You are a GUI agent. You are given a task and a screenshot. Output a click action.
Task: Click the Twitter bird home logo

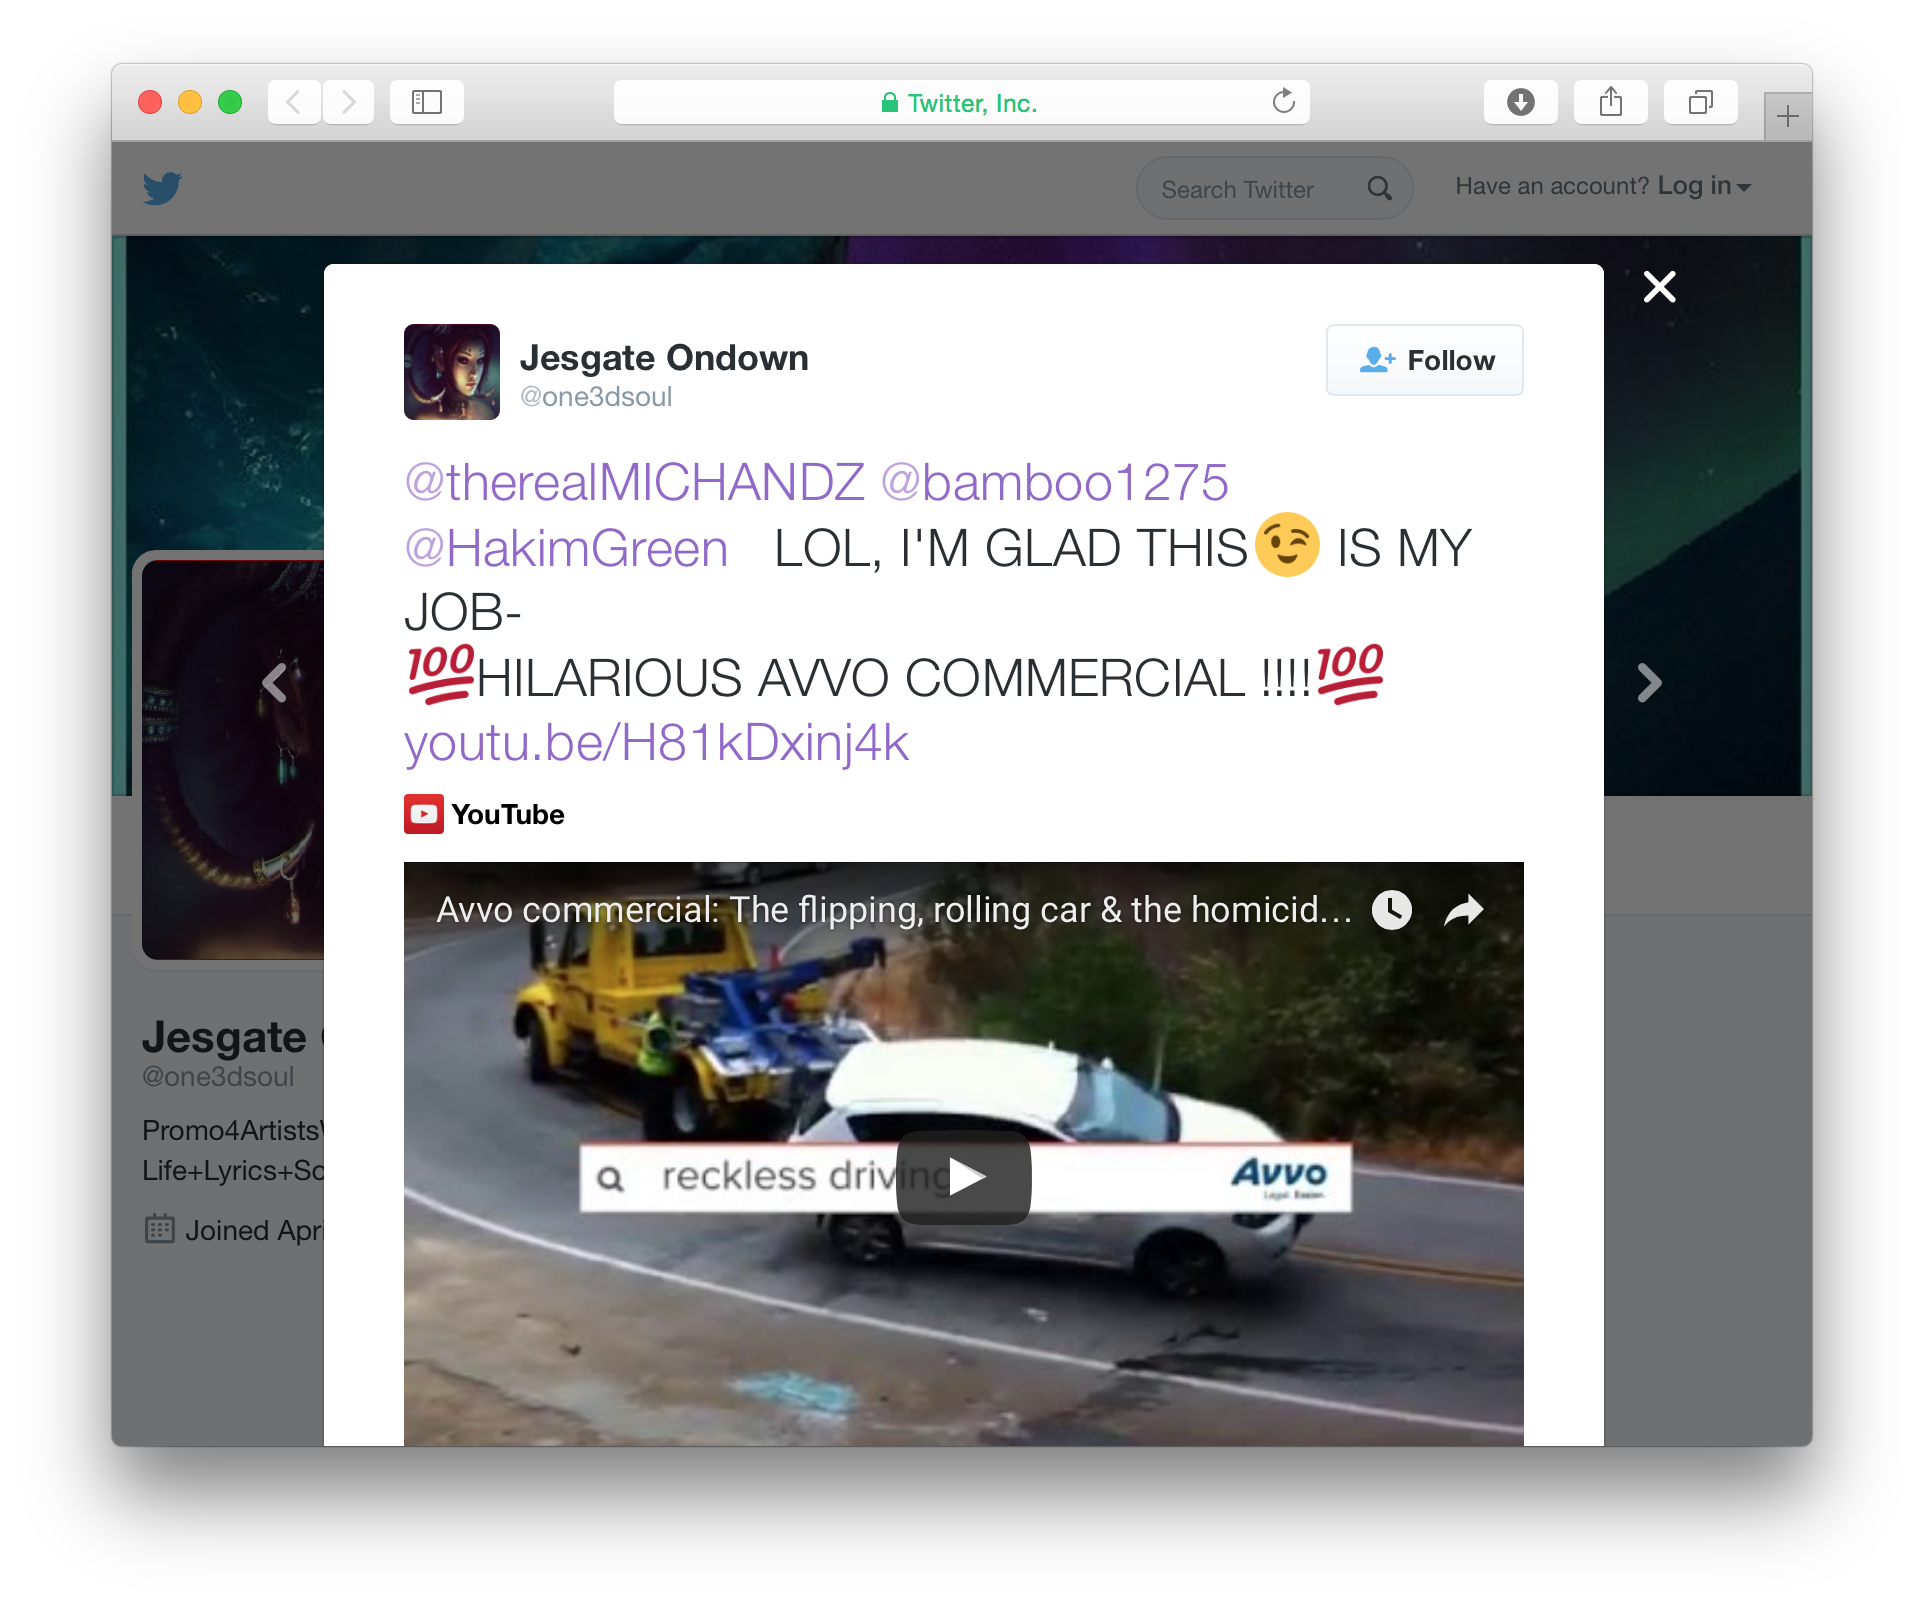(162, 188)
